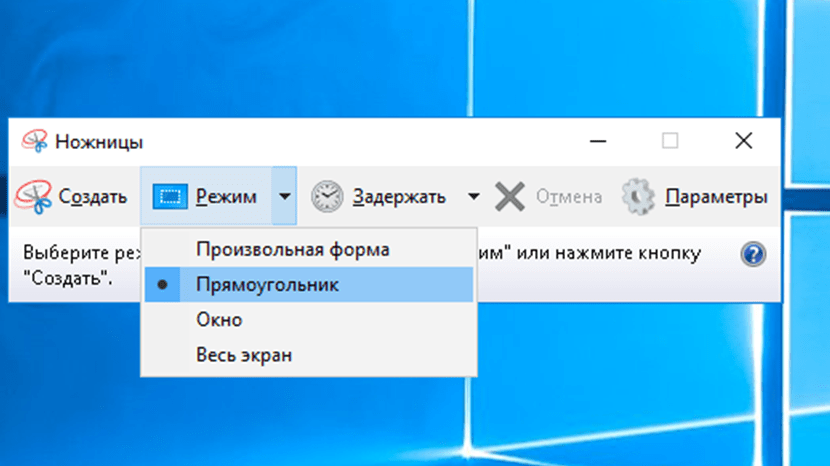The width and height of the screenshot is (830, 466).
Task: Click the X icon beside Отмена
Action: click(510, 196)
